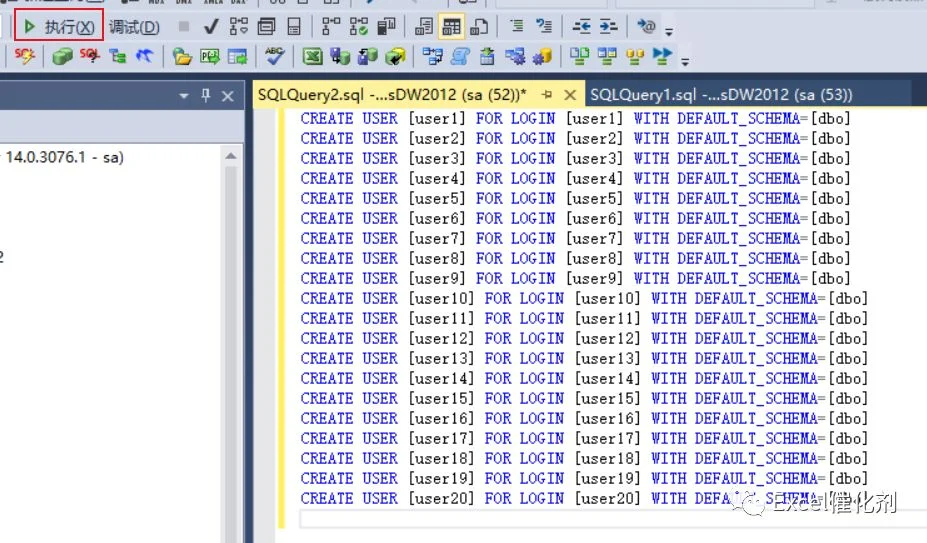Click the green Excel export icon
This screenshot has width=927, height=543.
(x=312, y=56)
